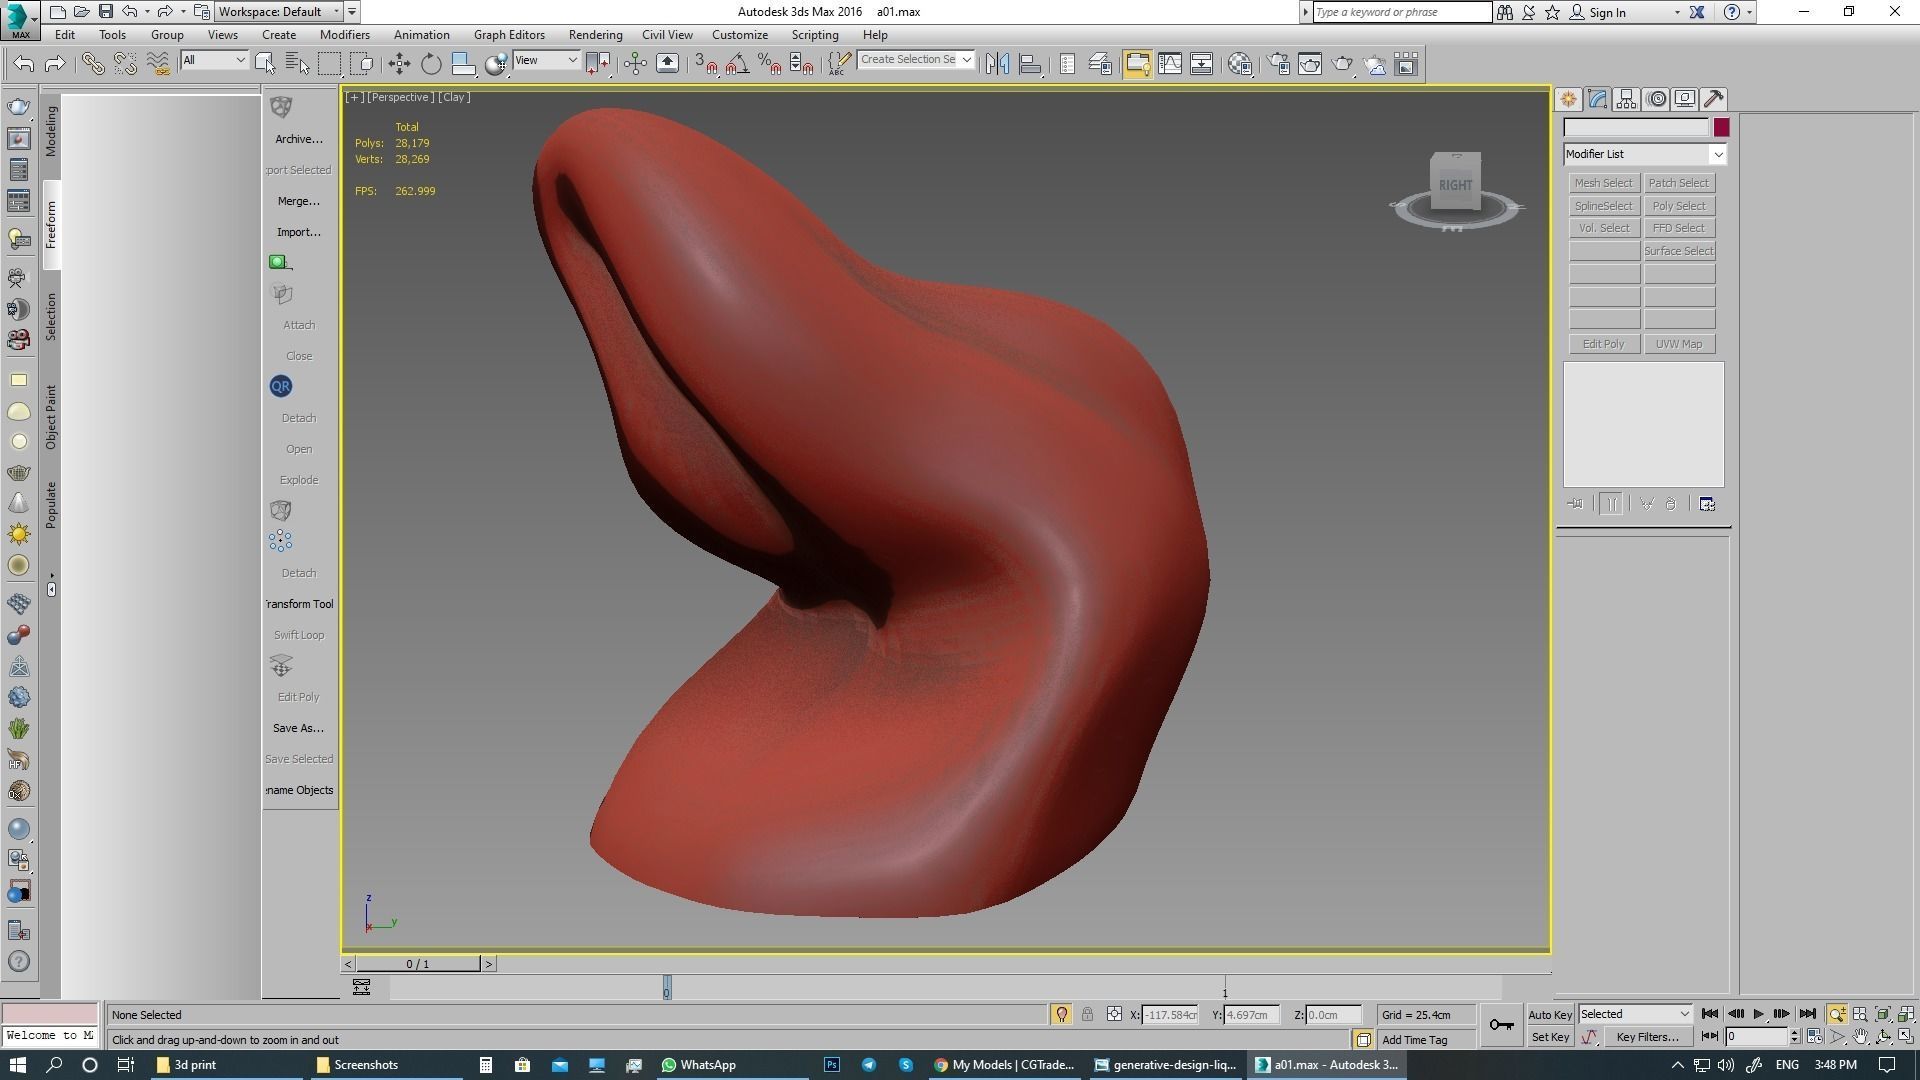This screenshot has width=1920, height=1080.
Task: Open the Create command panel tab
Action: coord(1568,99)
